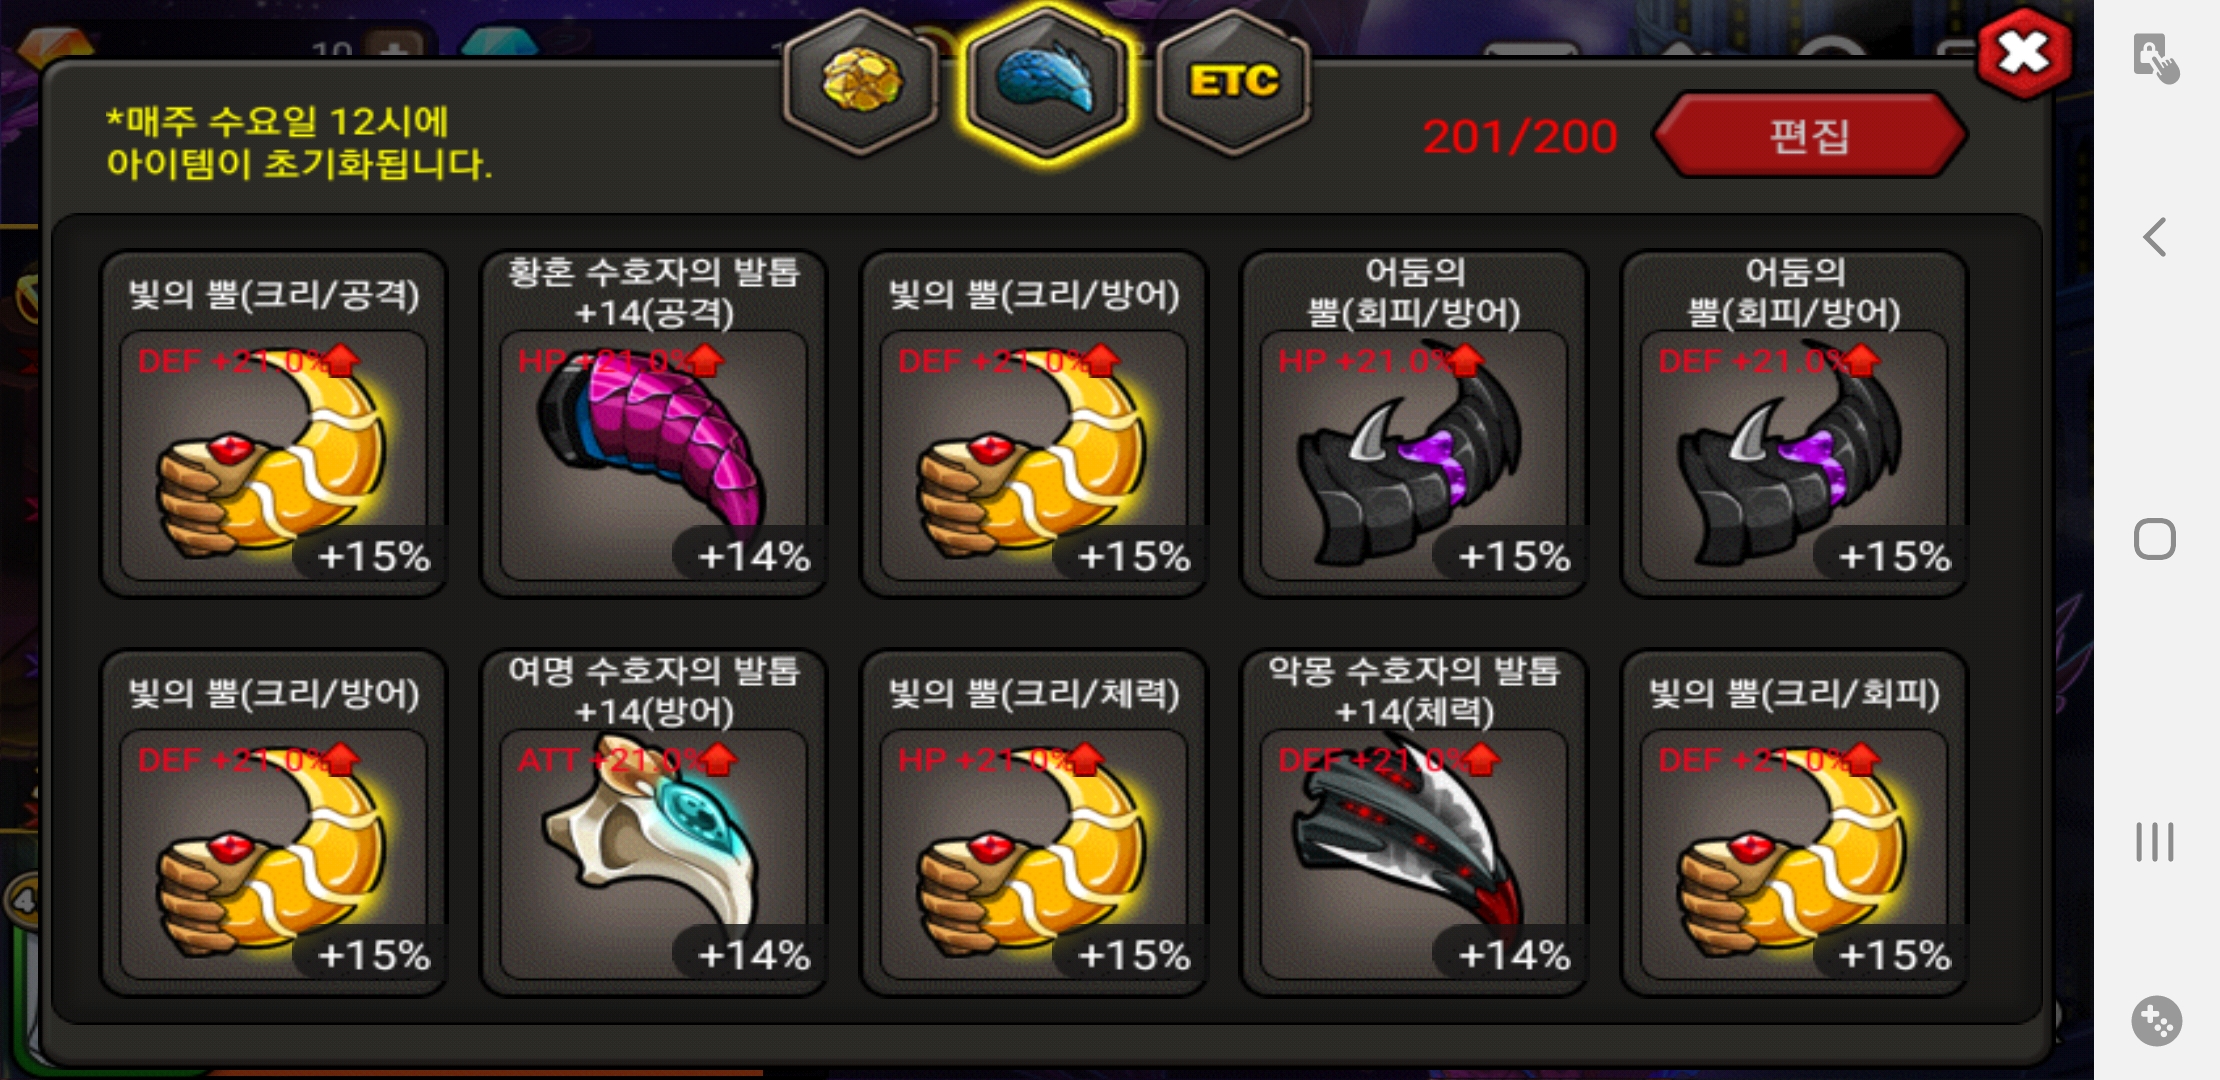
Task: Select the blue horn hexagon tab
Action: [x=1046, y=80]
